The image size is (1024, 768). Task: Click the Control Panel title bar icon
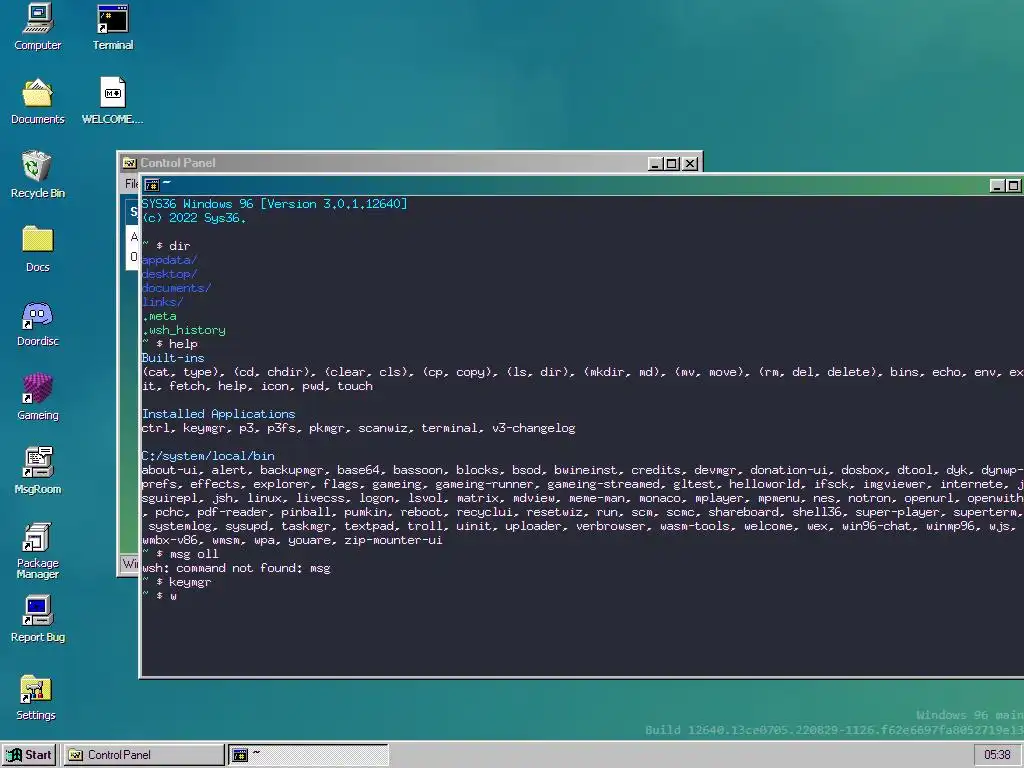coord(129,163)
